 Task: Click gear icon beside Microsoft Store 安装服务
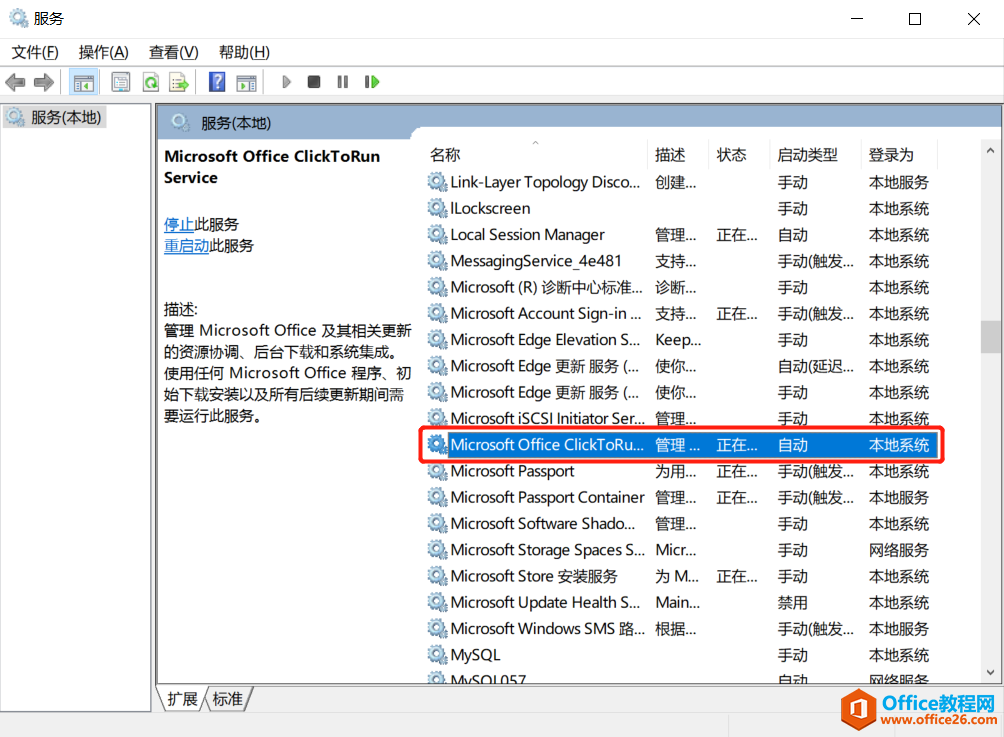pyautogui.click(x=437, y=576)
